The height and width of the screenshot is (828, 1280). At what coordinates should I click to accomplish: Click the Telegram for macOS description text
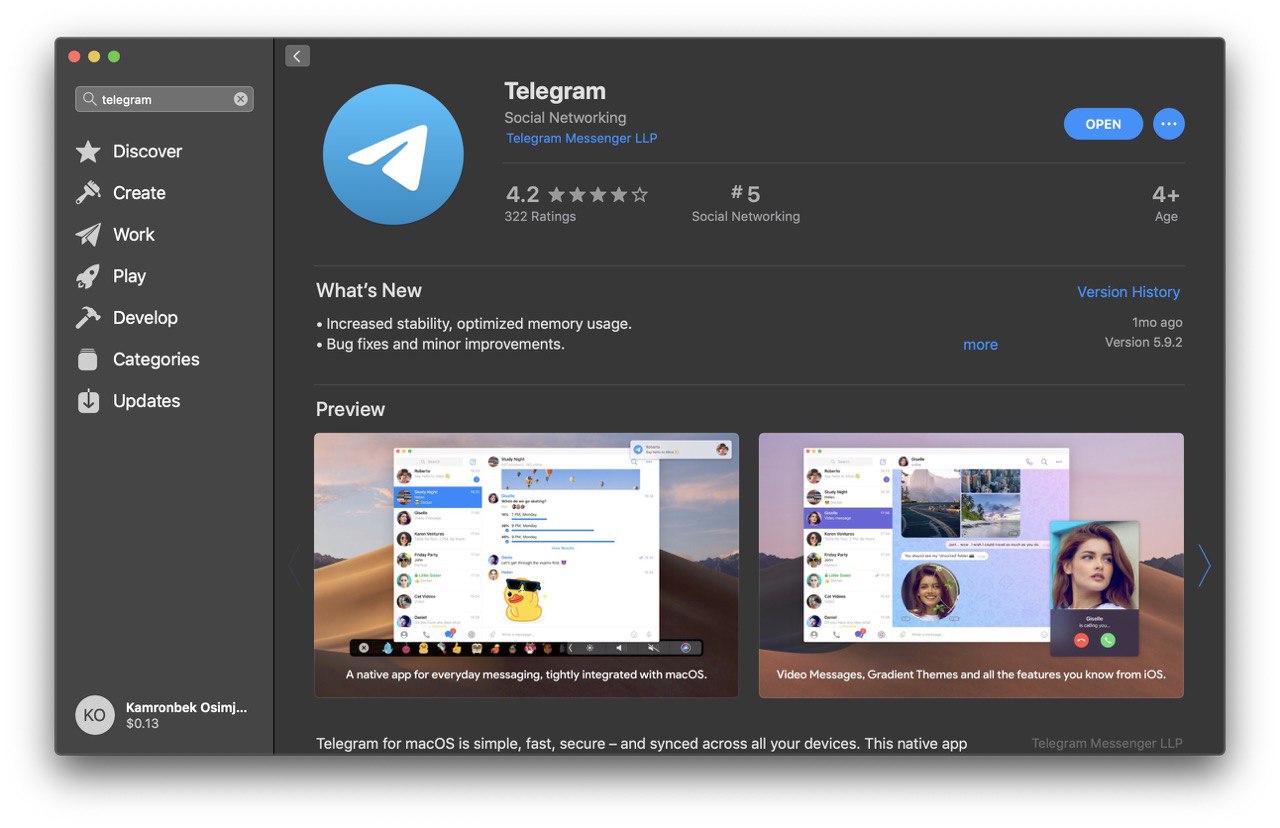click(x=641, y=744)
